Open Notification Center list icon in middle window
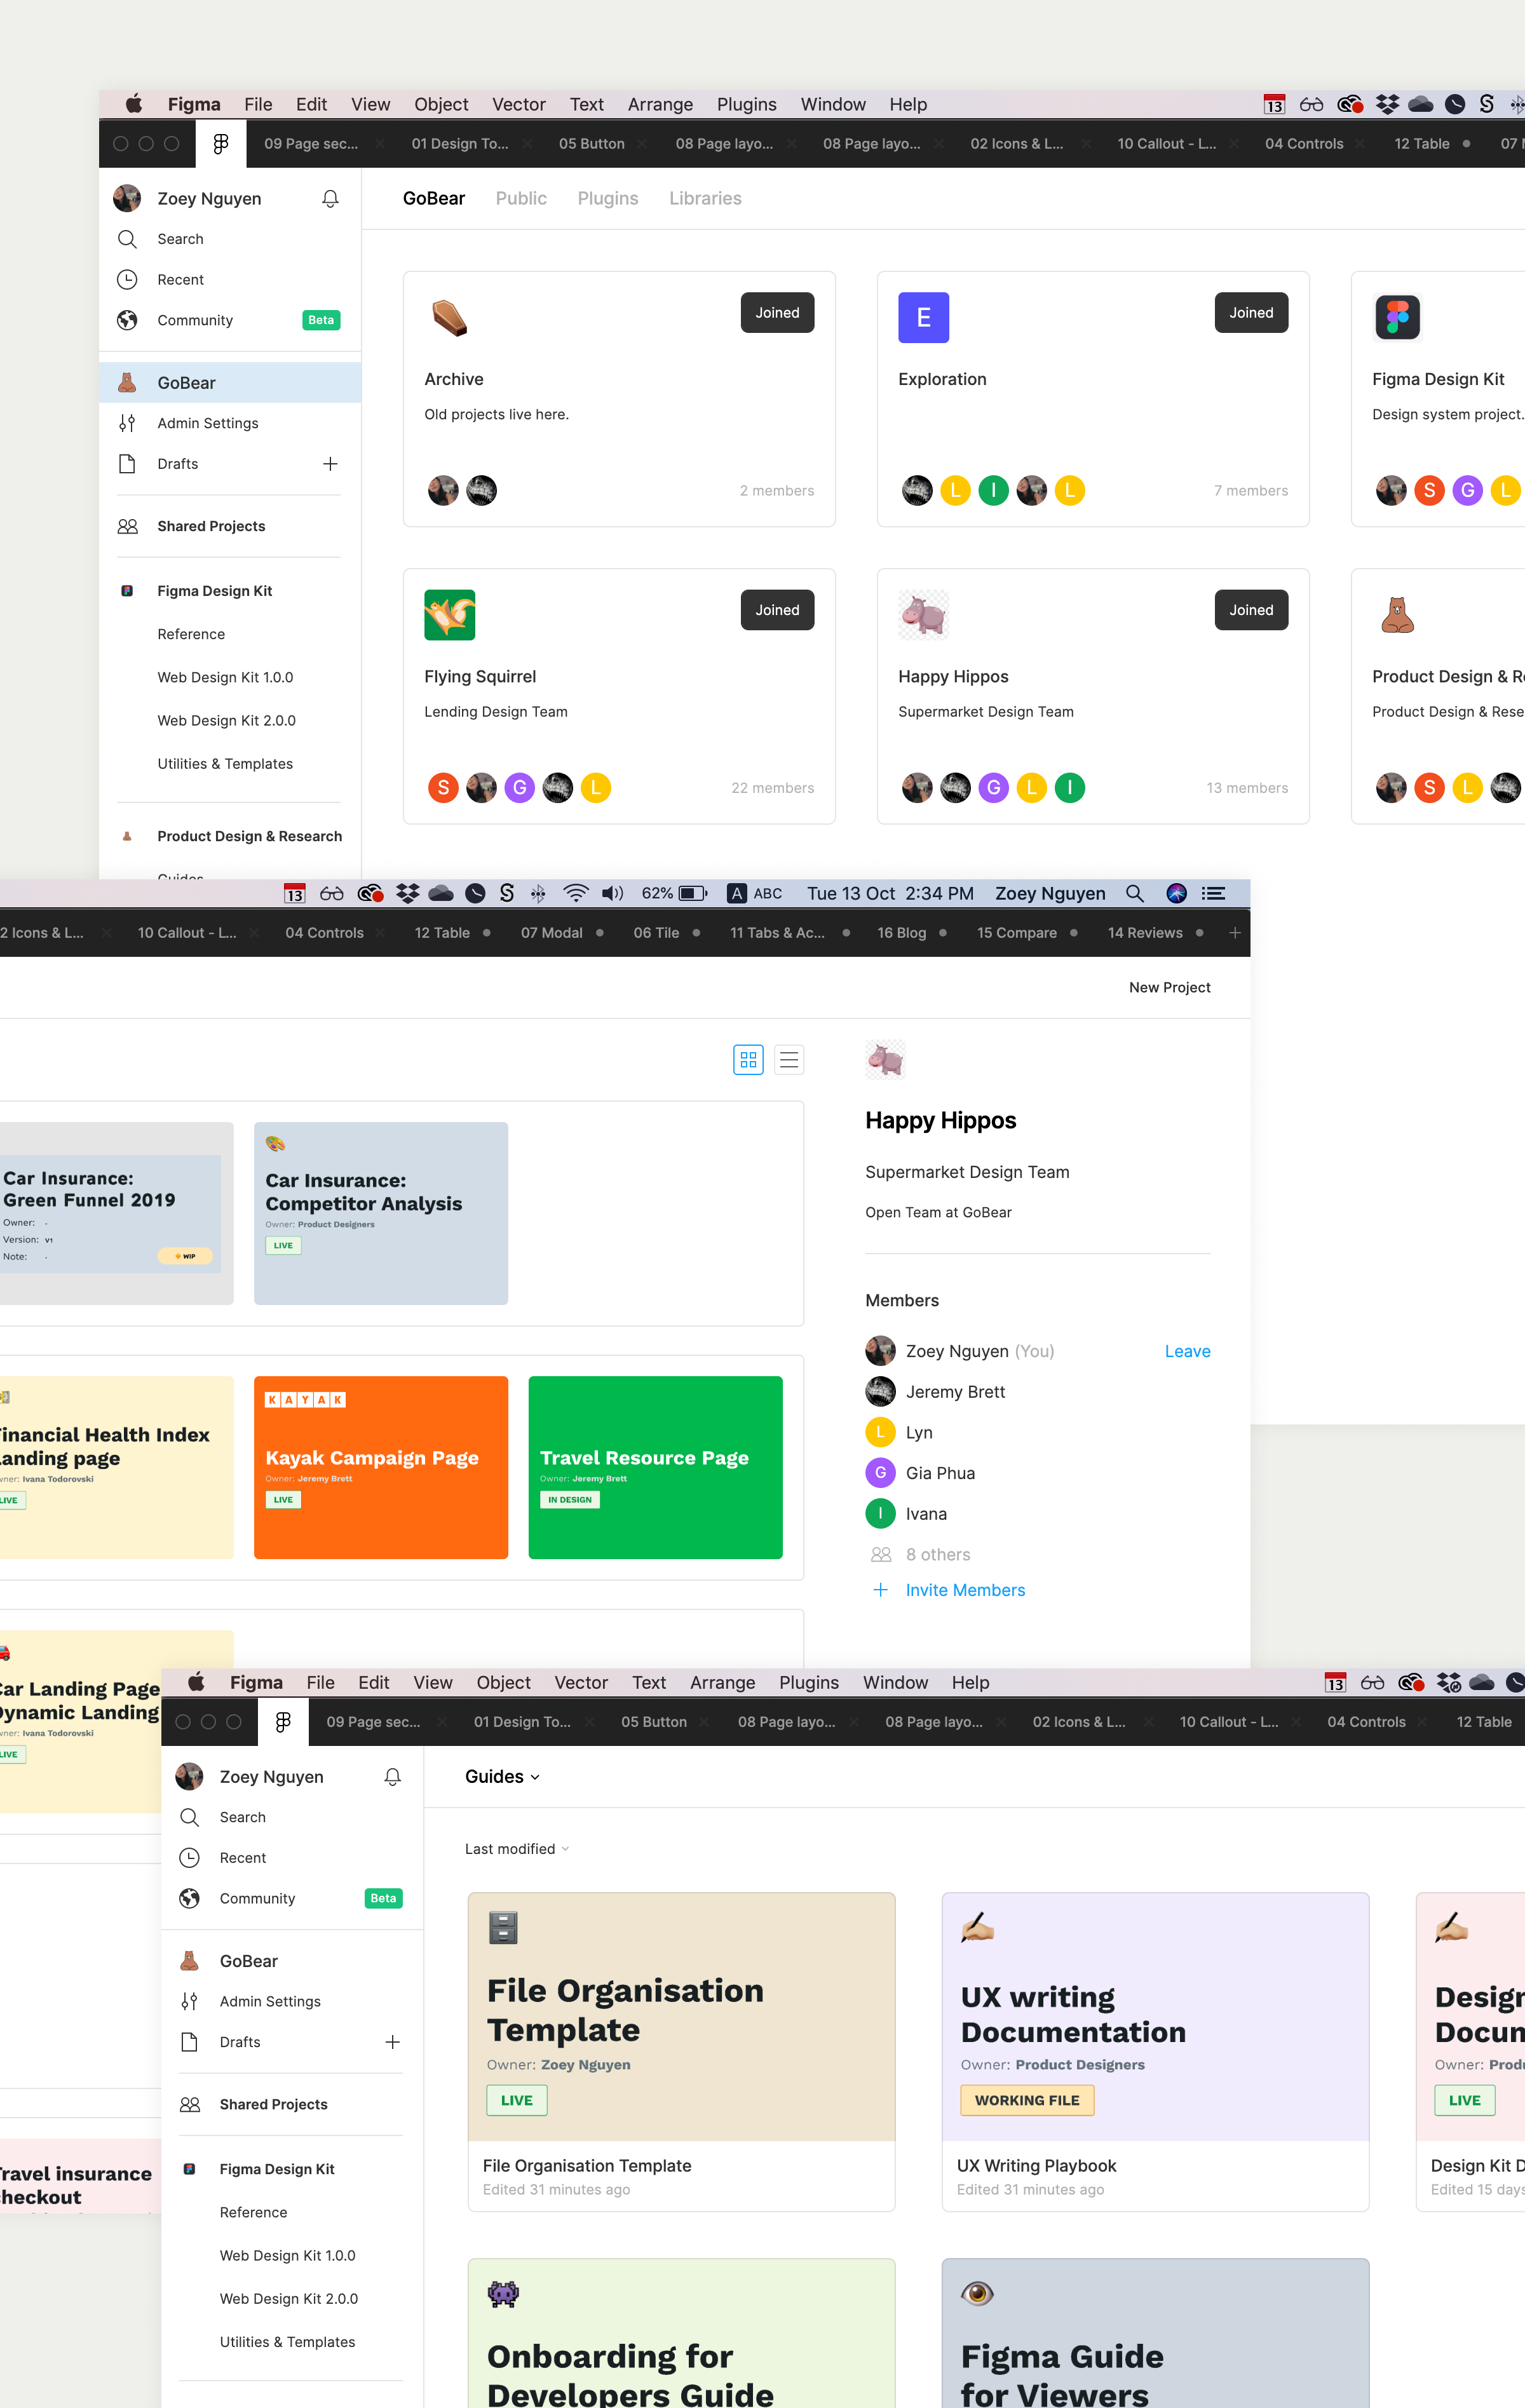Image resolution: width=1525 pixels, height=2408 pixels. [x=1214, y=893]
